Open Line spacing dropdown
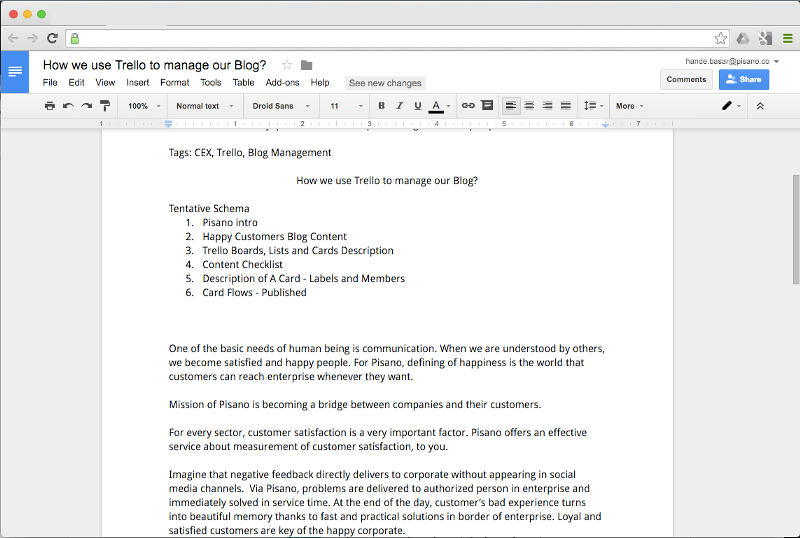 593,106
